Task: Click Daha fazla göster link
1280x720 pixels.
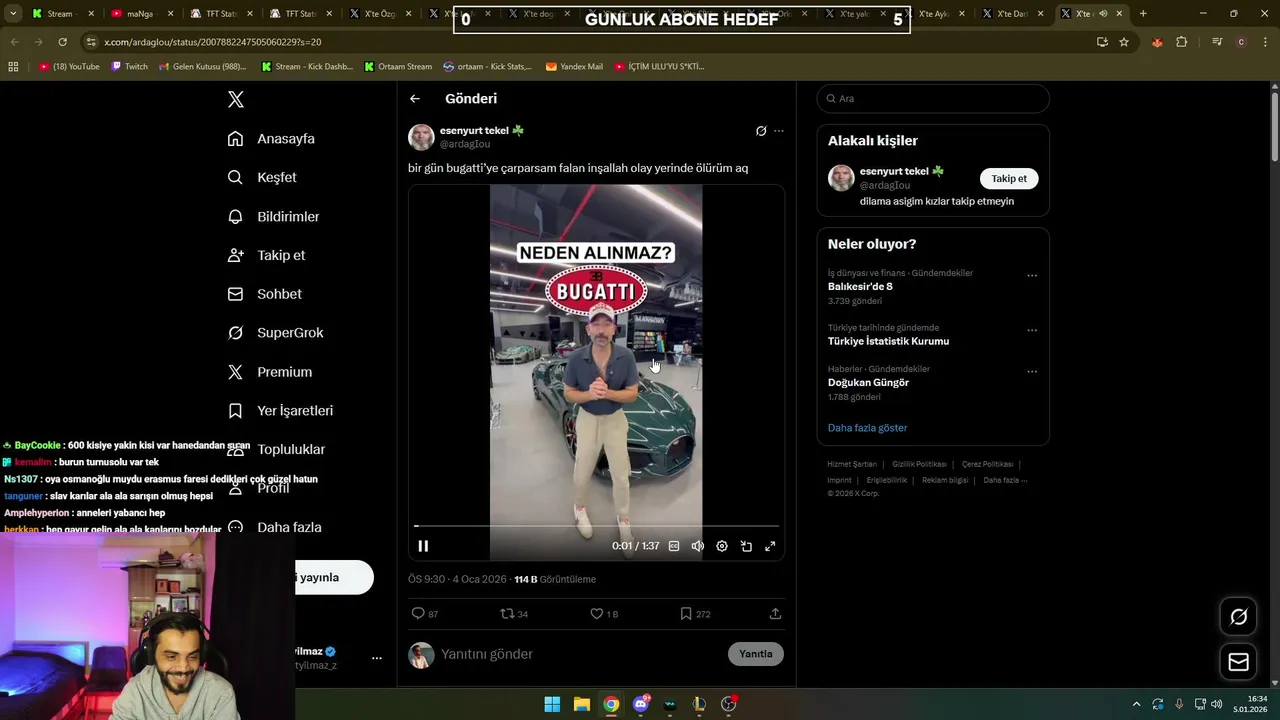Action: tap(867, 428)
